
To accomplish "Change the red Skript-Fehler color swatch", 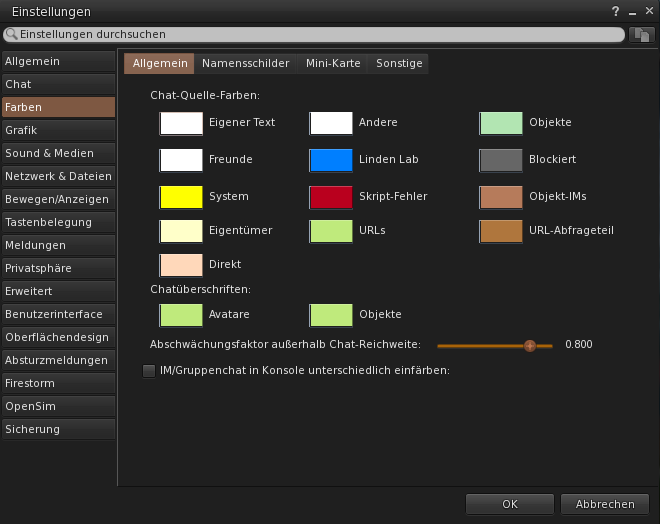I will point(331,196).
